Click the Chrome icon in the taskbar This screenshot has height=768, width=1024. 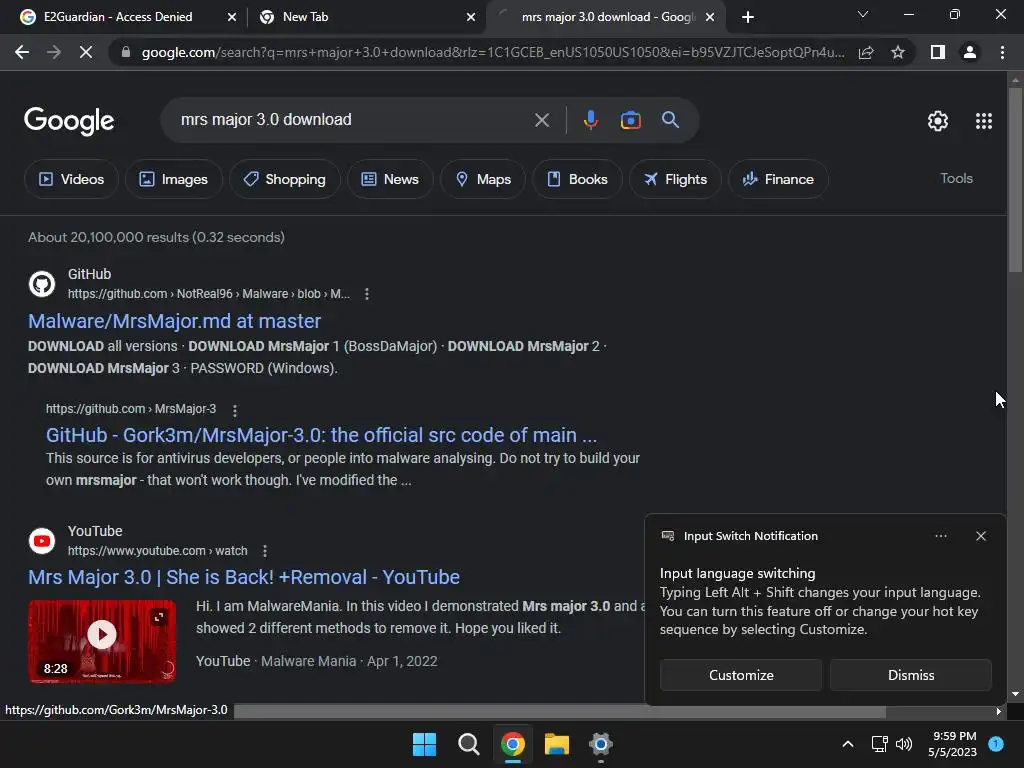[513, 744]
